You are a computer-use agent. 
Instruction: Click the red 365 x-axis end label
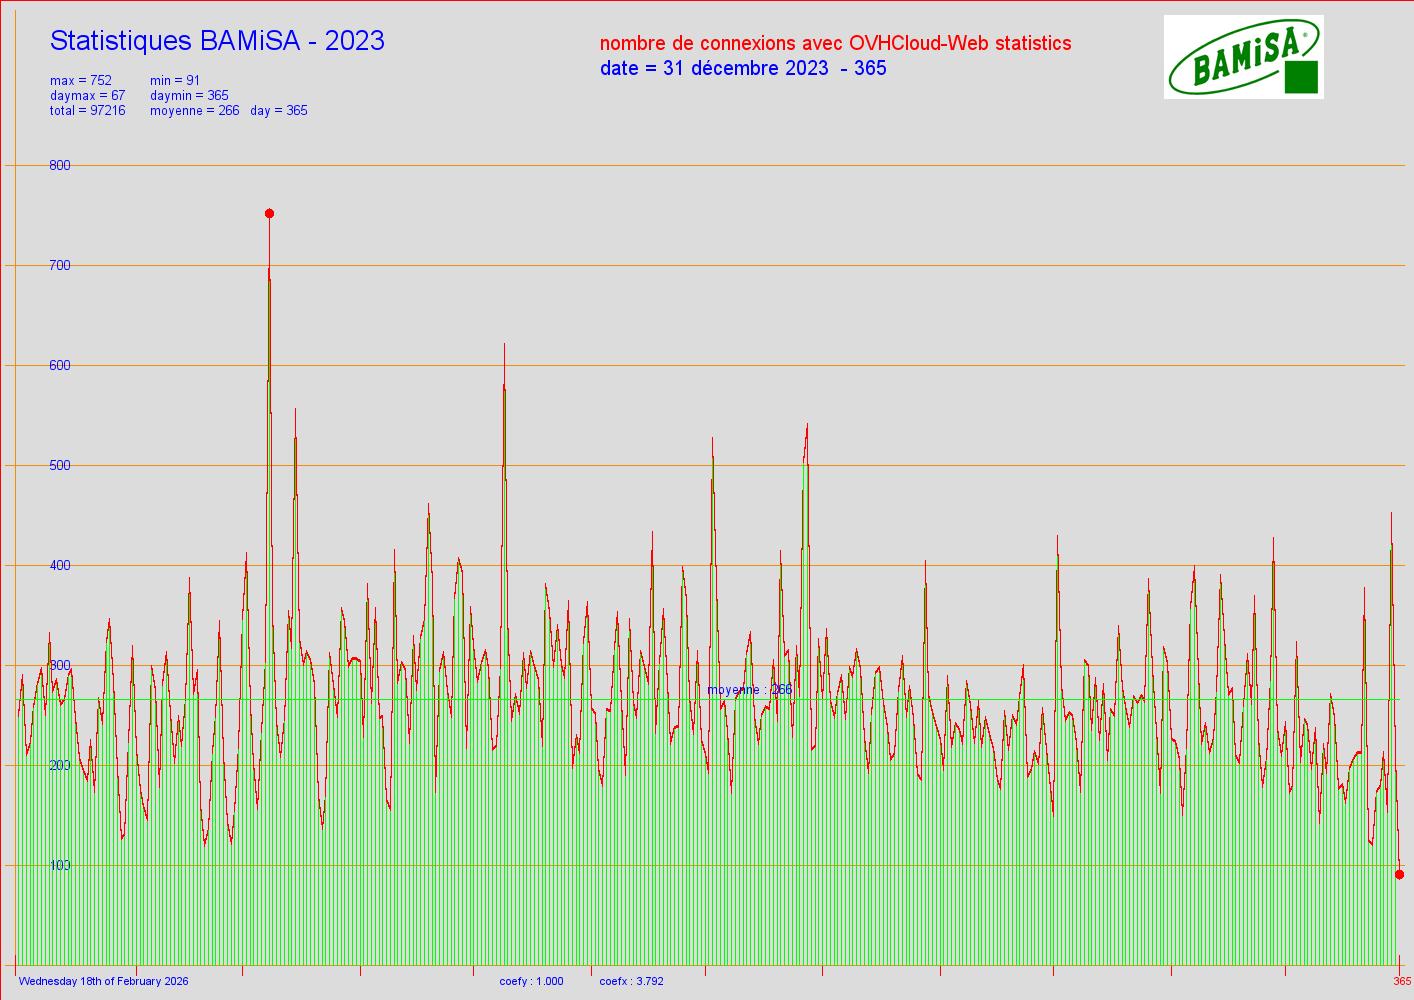[x=1402, y=981]
